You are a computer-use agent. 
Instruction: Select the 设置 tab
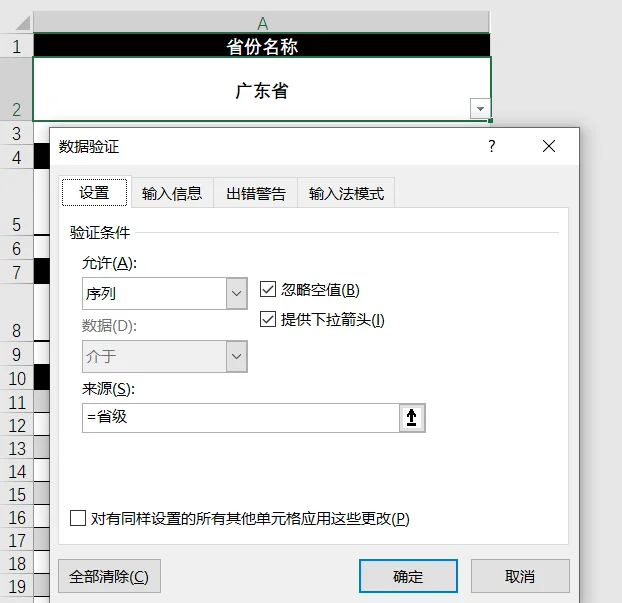[x=94, y=192]
